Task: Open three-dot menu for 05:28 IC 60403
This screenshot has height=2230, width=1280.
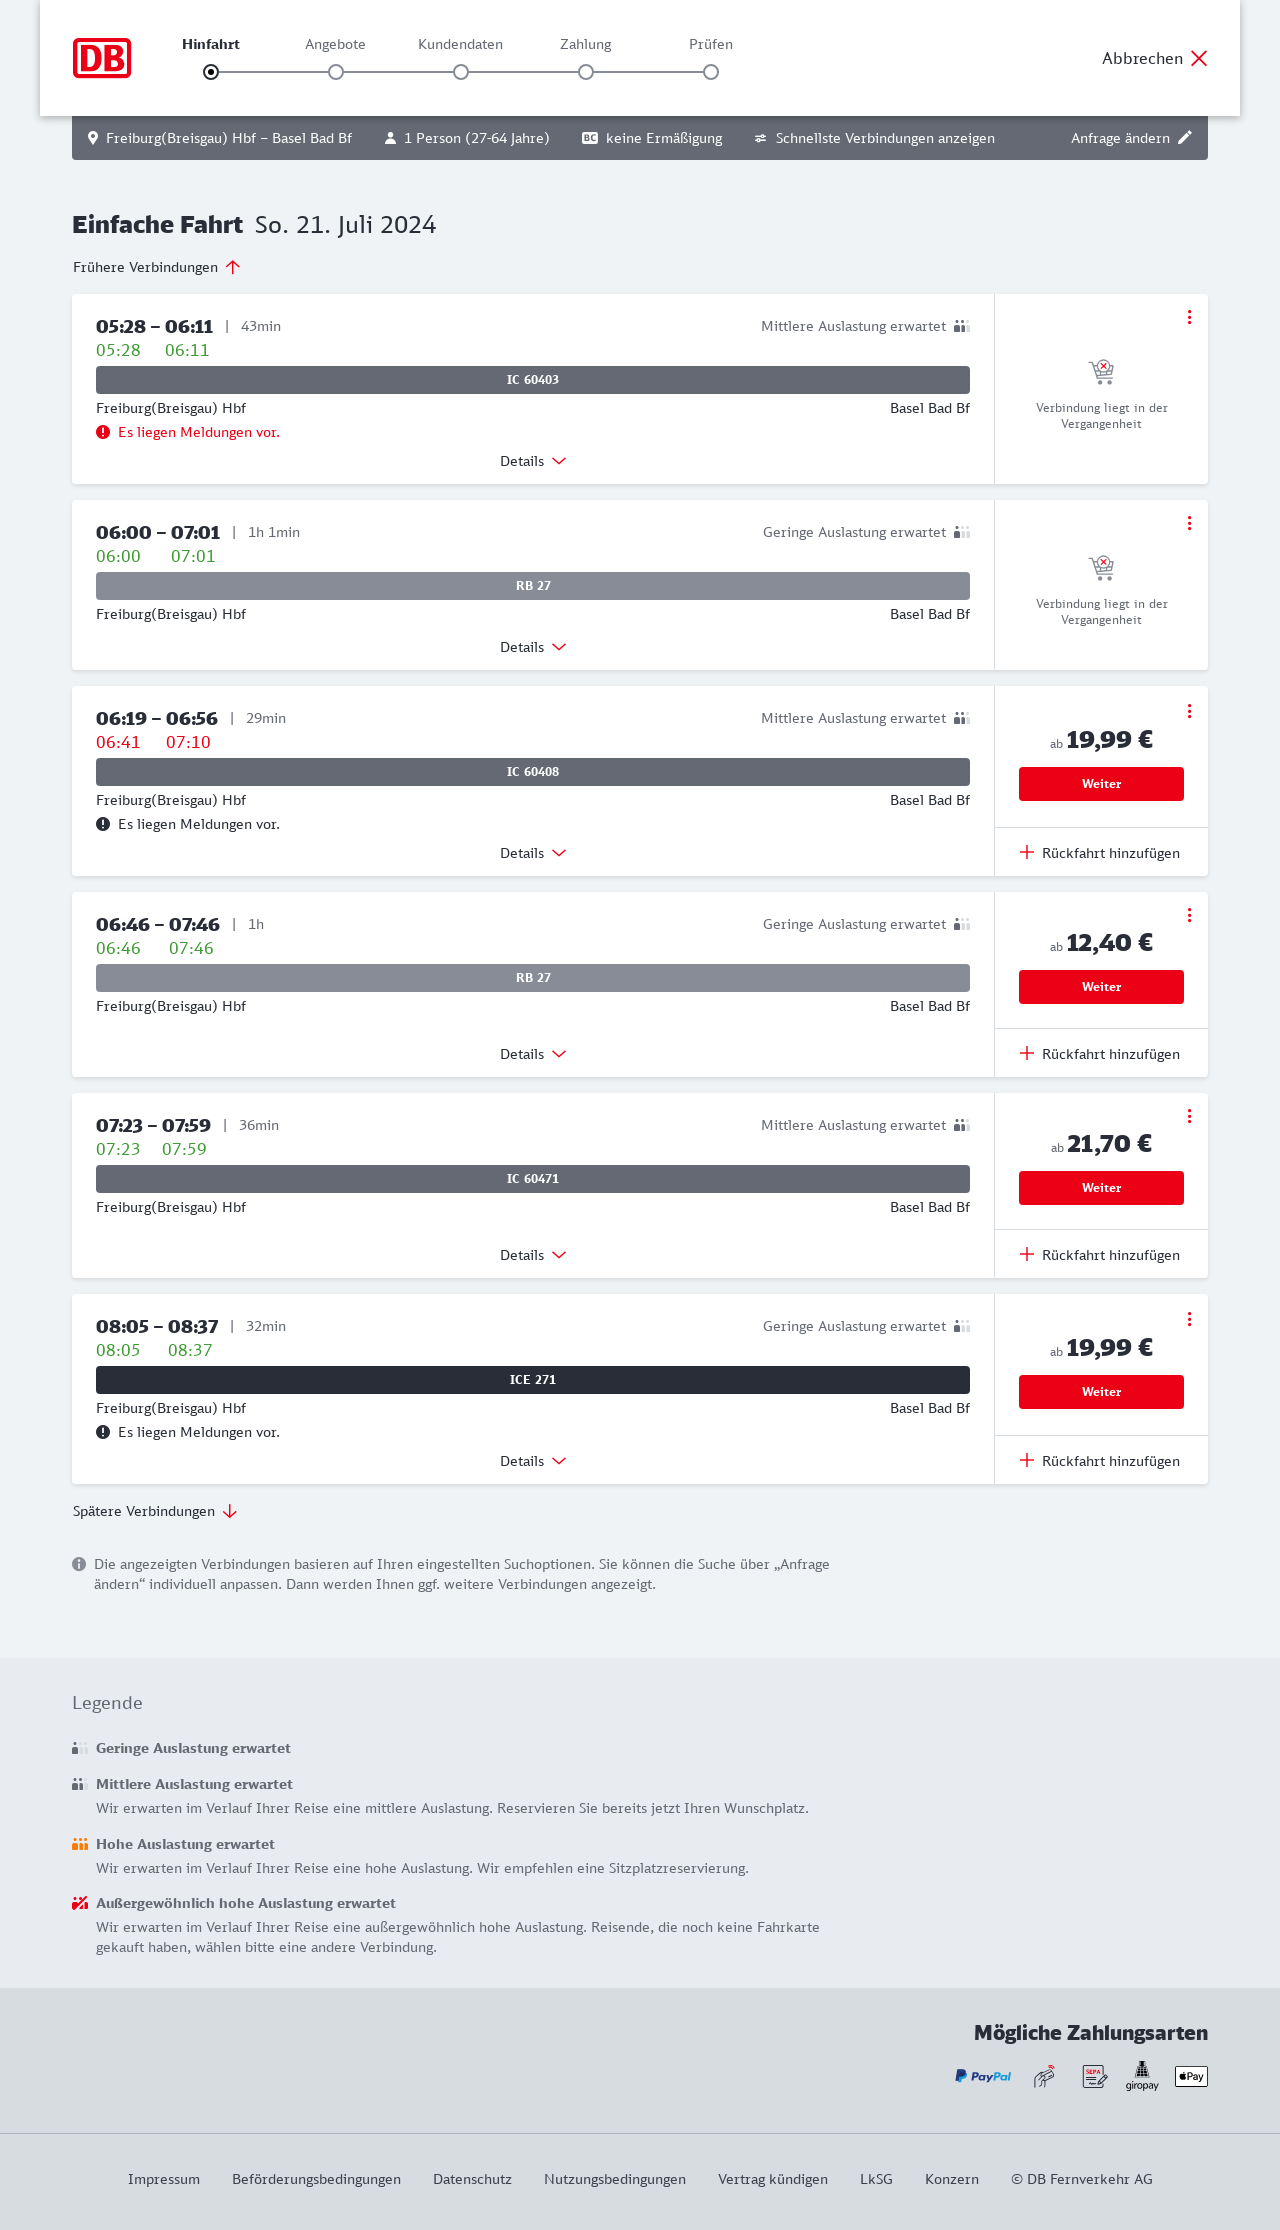Action: tap(1189, 317)
